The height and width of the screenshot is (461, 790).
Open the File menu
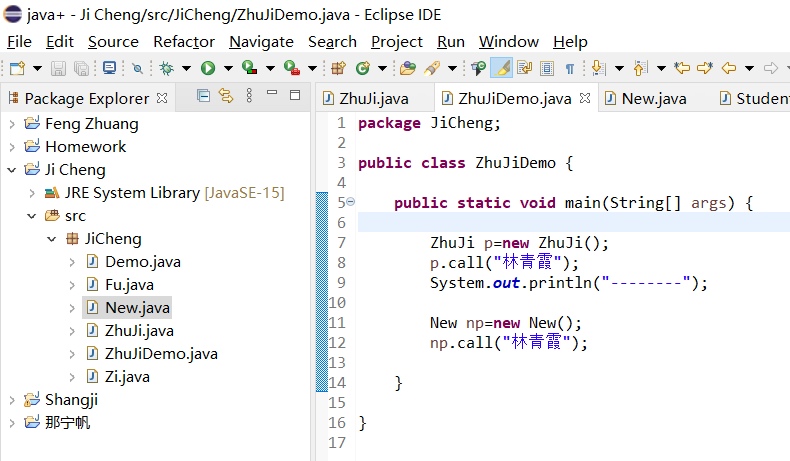click(x=19, y=42)
